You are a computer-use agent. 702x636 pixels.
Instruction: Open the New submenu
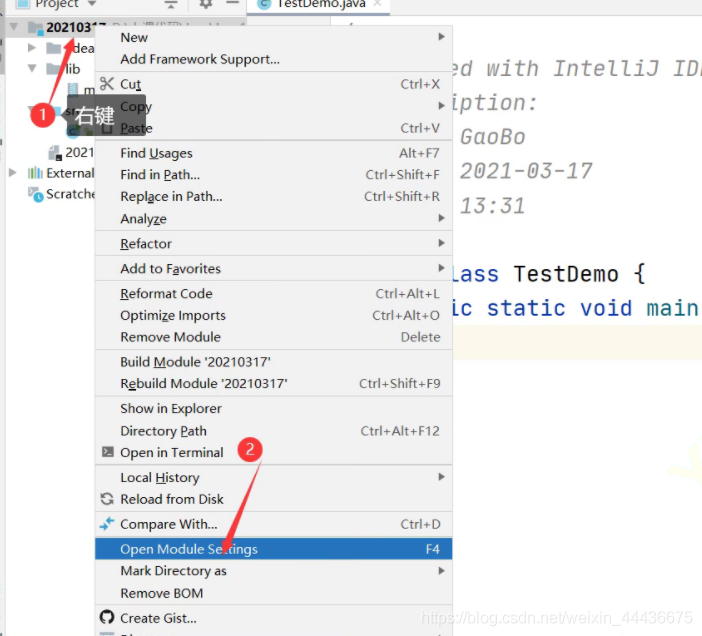click(274, 37)
